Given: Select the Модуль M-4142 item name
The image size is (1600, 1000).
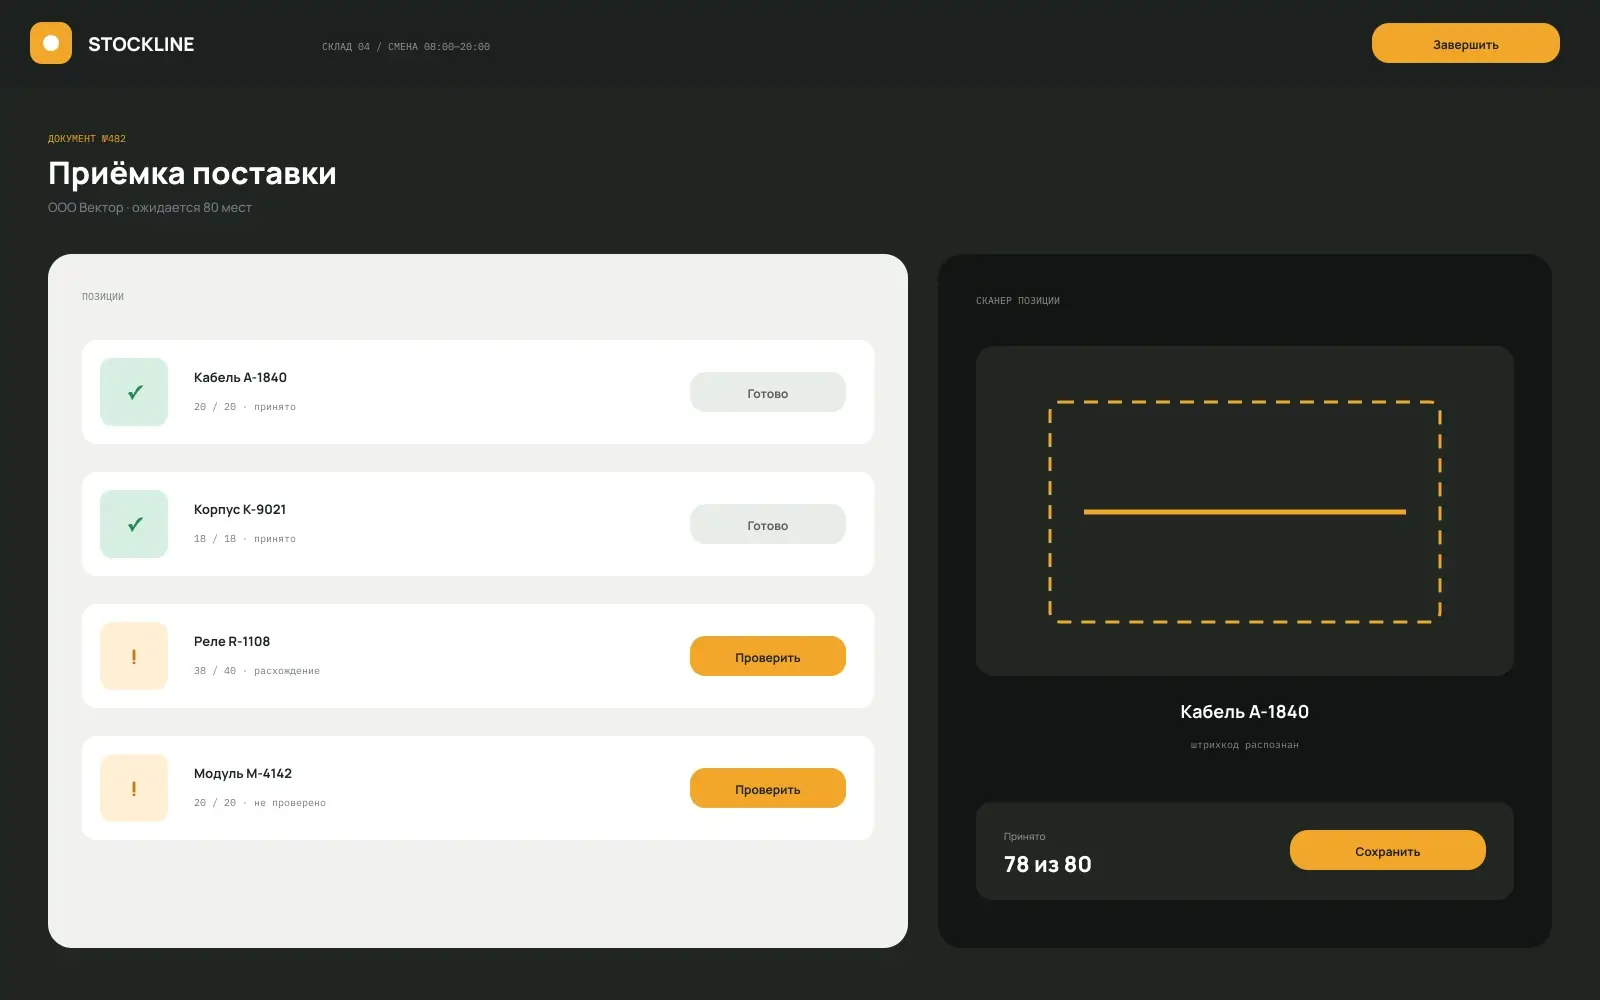Looking at the screenshot, I should [243, 773].
